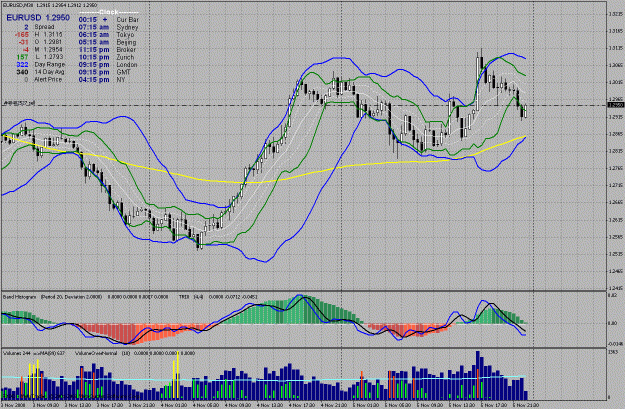Click the green 157 pips value
Viewport: 625px width, 409px height.
(x=23, y=57)
